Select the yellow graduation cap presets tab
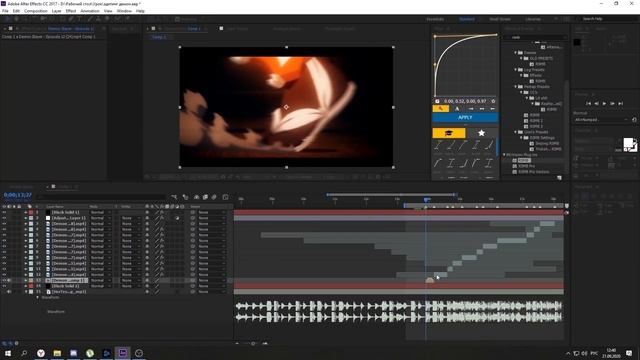 [449, 133]
